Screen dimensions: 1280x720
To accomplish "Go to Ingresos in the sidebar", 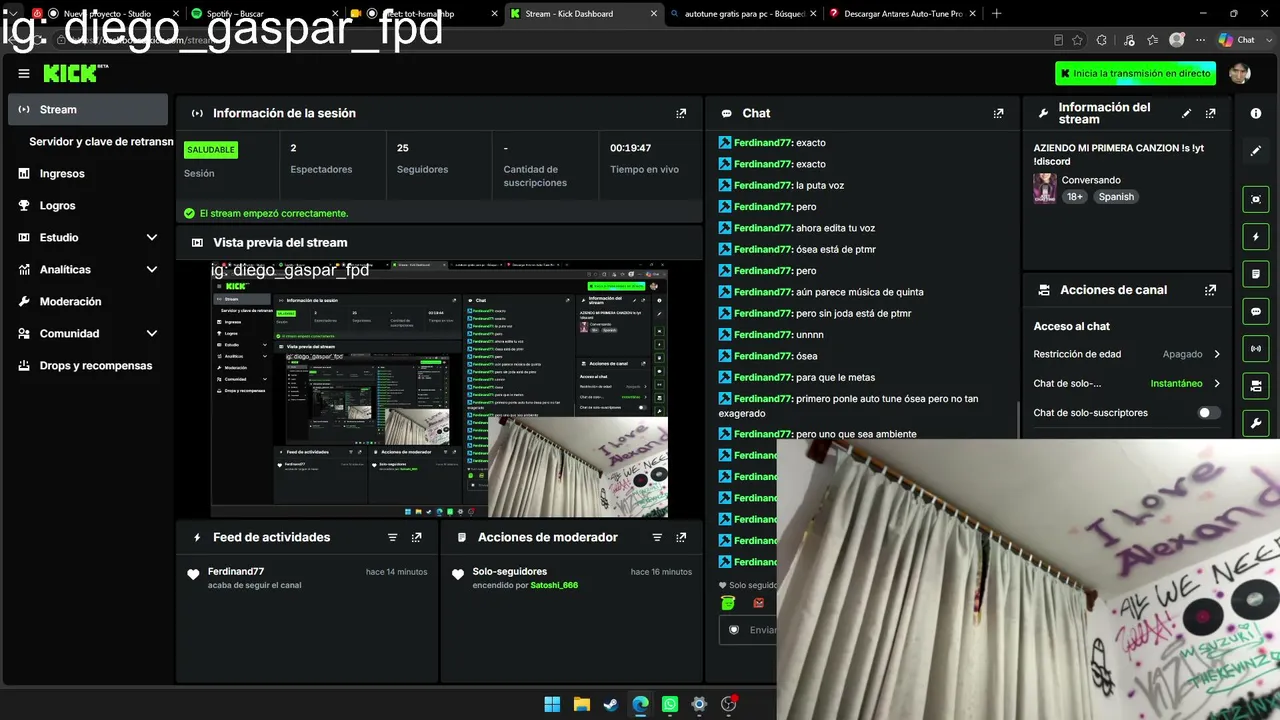I will tap(89, 173).
